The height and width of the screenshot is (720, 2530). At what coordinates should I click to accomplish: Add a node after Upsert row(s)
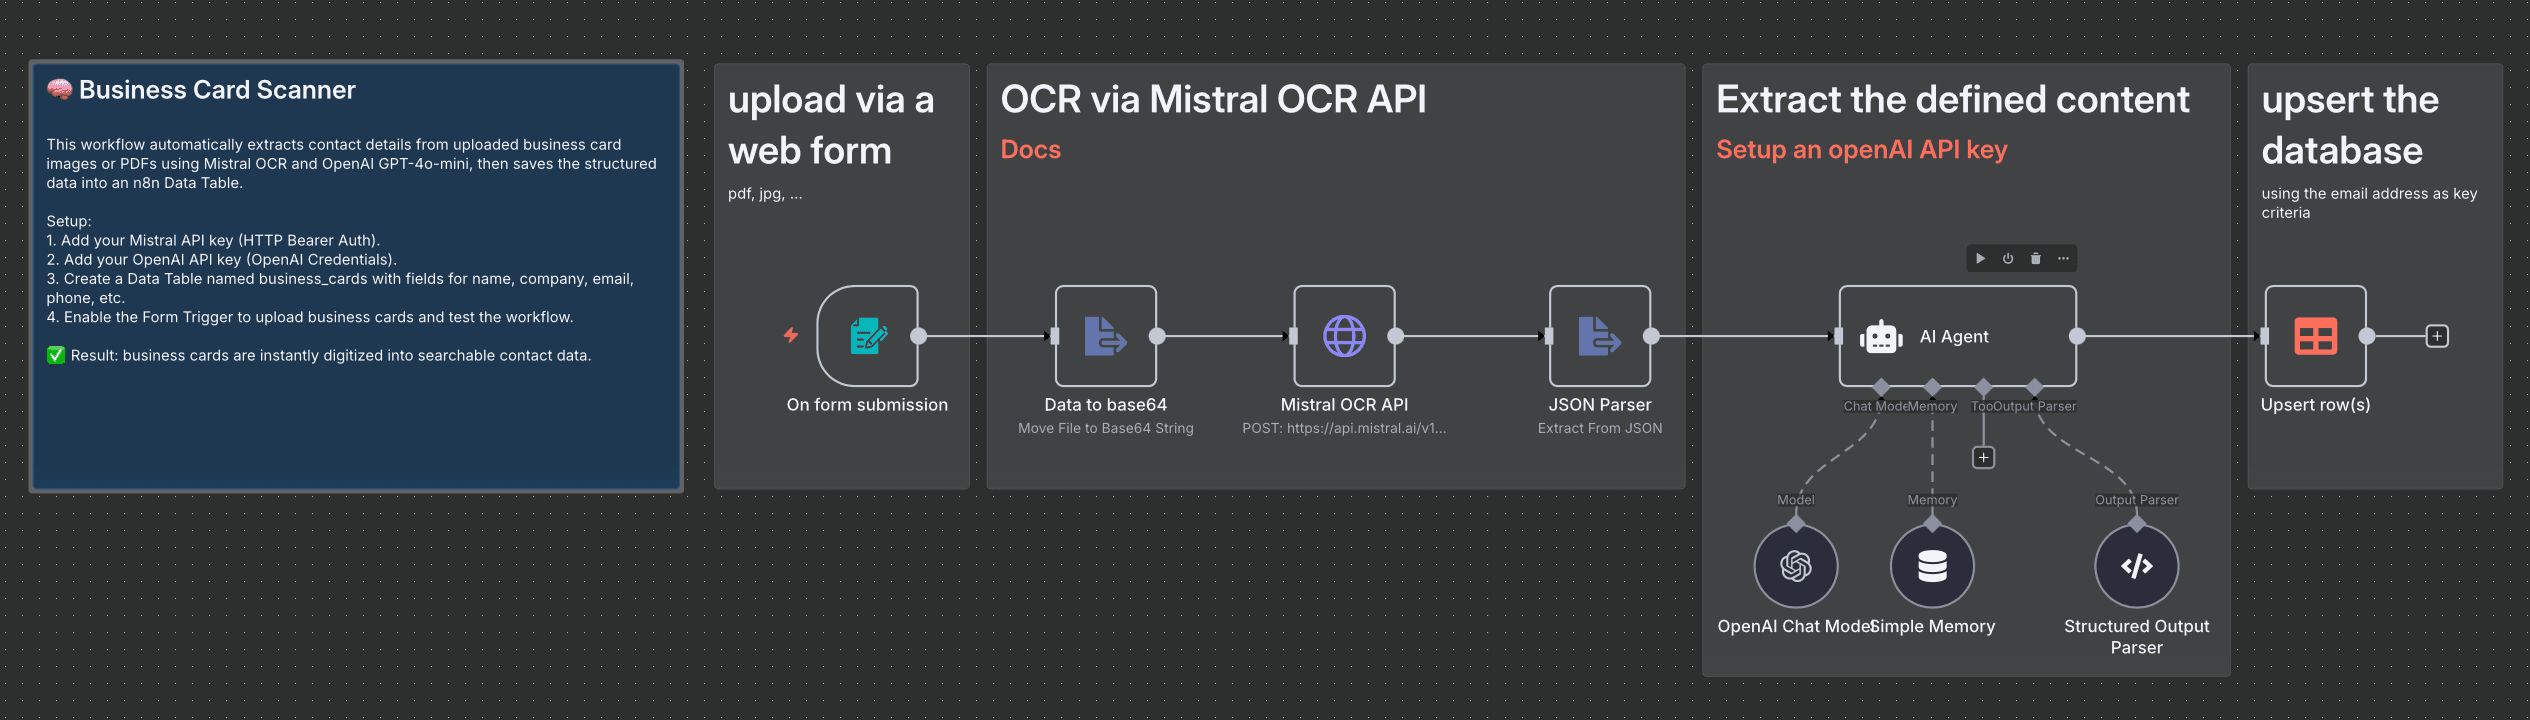(x=2438, y=336)
